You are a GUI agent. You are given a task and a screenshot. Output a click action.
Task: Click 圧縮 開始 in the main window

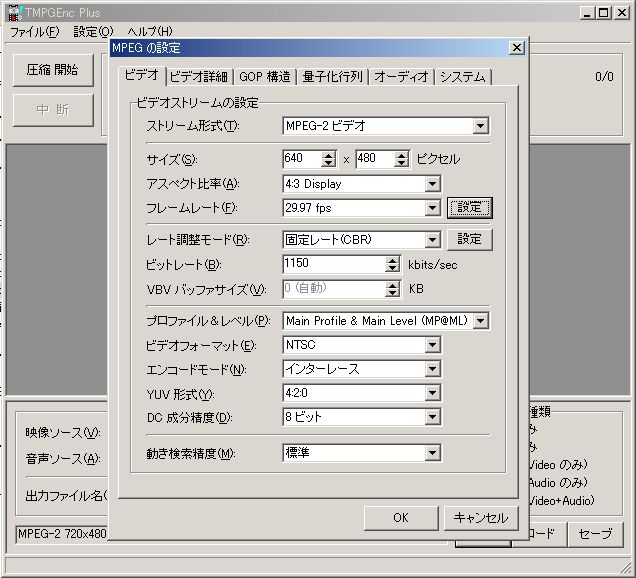53,70
